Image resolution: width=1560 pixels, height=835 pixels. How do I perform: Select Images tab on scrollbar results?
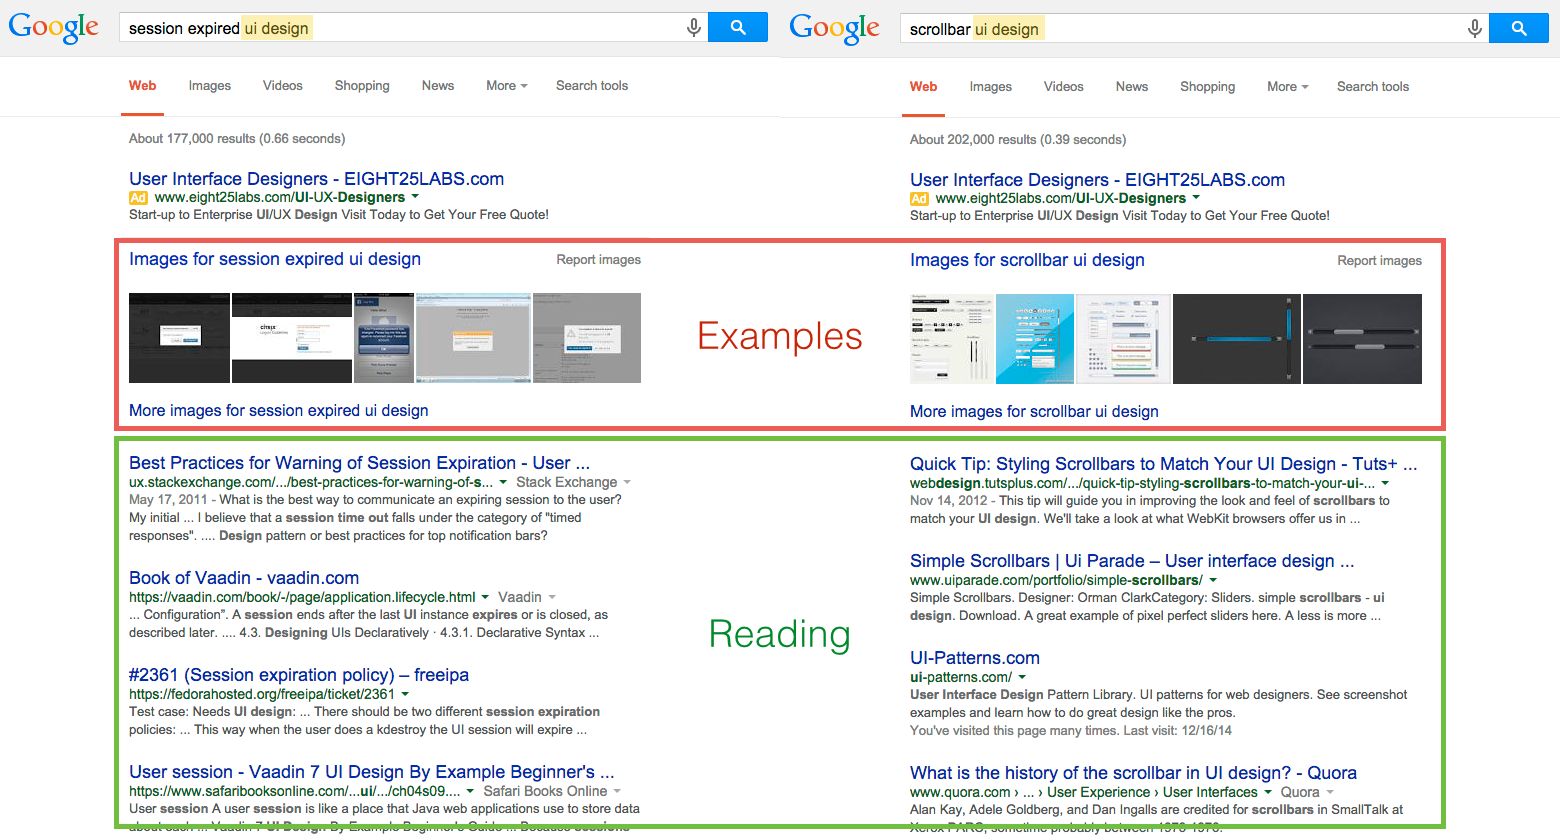click(x=991, y=87)
